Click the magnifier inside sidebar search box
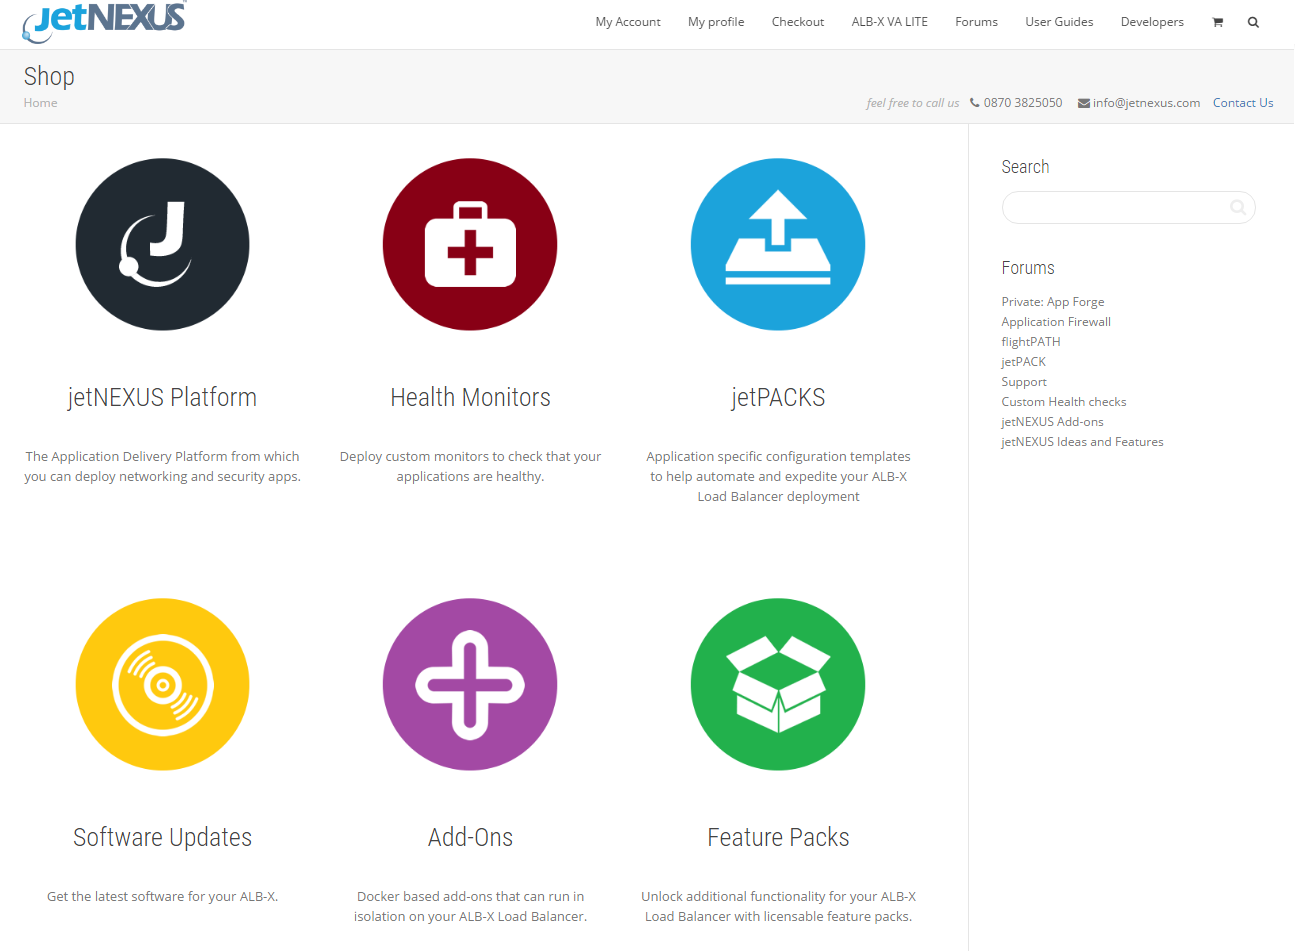This screenshot has width=1295, height=952. (x=1238, y=207)
